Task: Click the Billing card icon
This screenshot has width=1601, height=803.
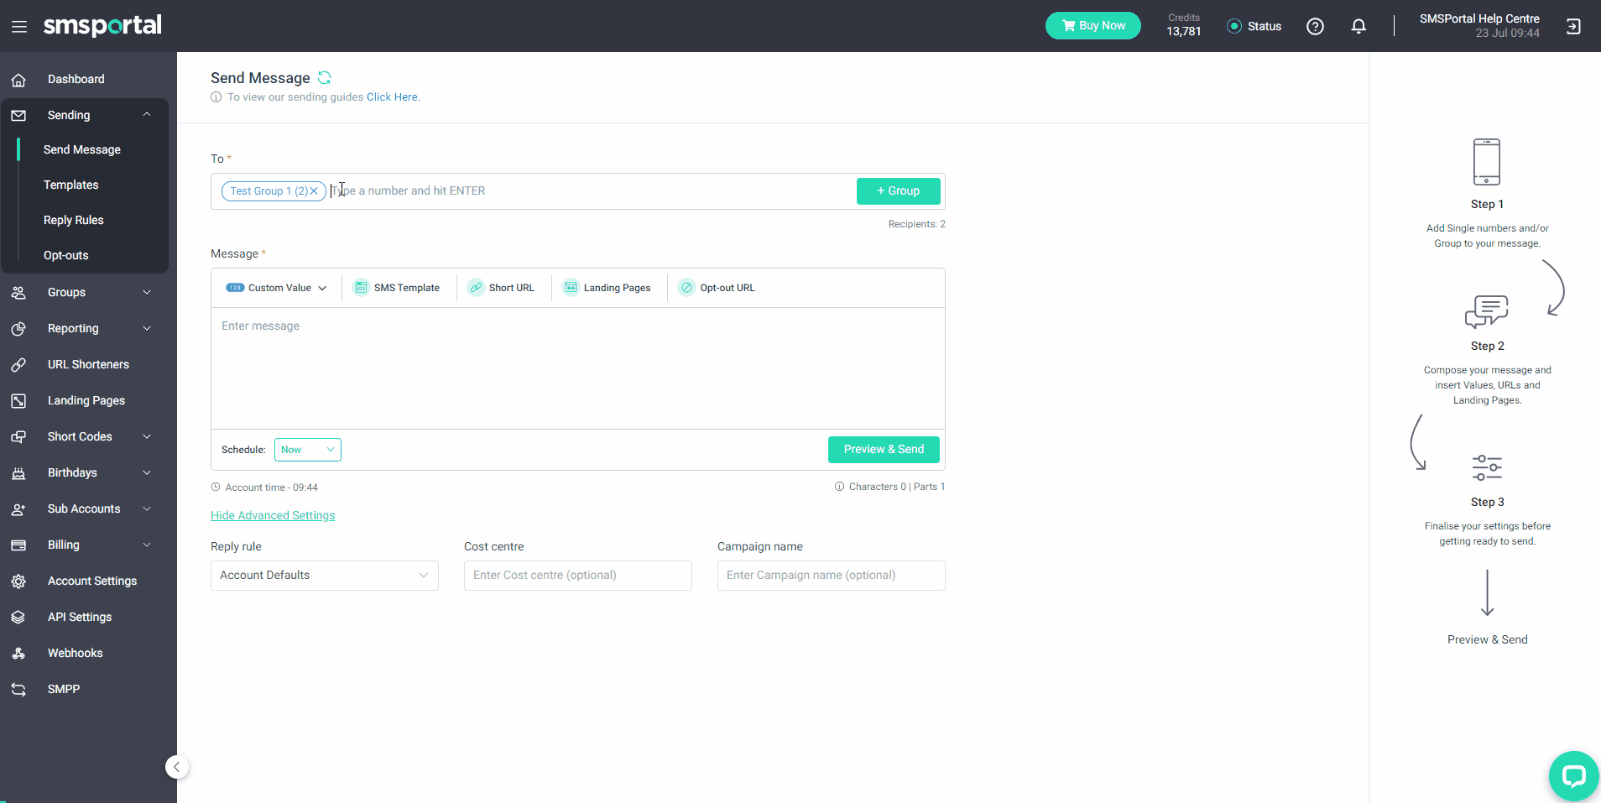Action: pyautogui.click(x=18, y=545)
